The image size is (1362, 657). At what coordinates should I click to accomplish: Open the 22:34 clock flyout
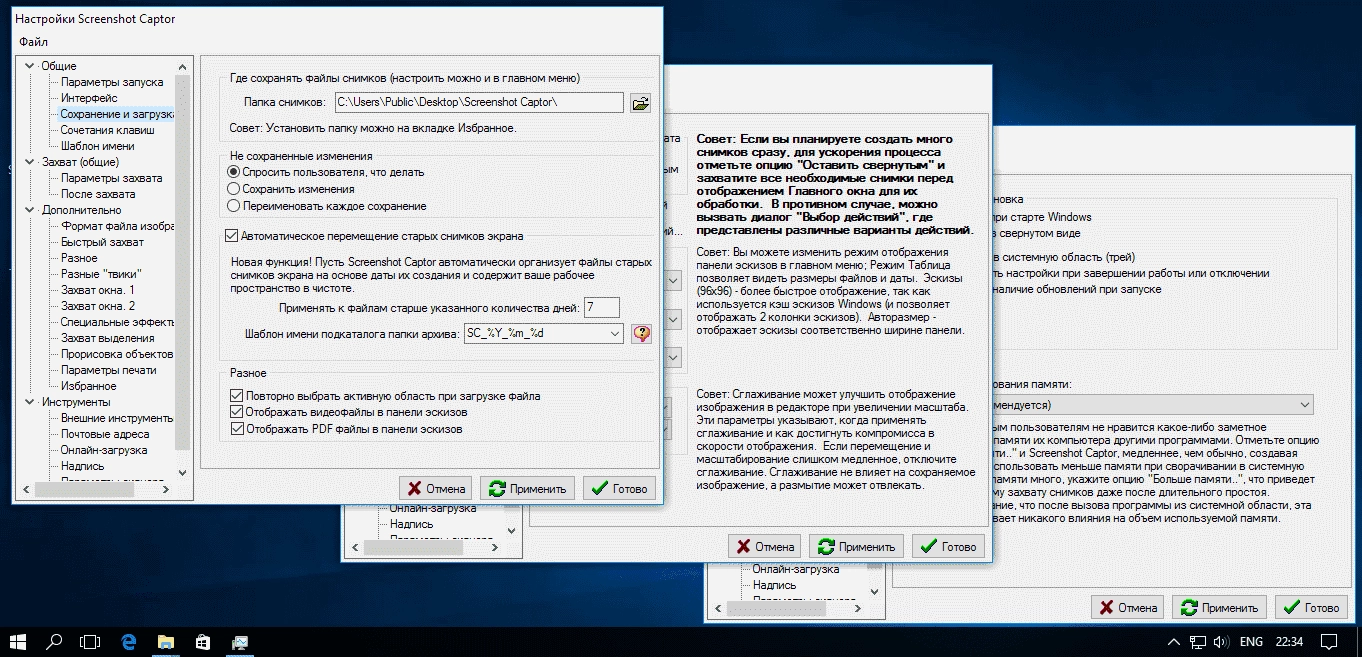pos(1290,641)
